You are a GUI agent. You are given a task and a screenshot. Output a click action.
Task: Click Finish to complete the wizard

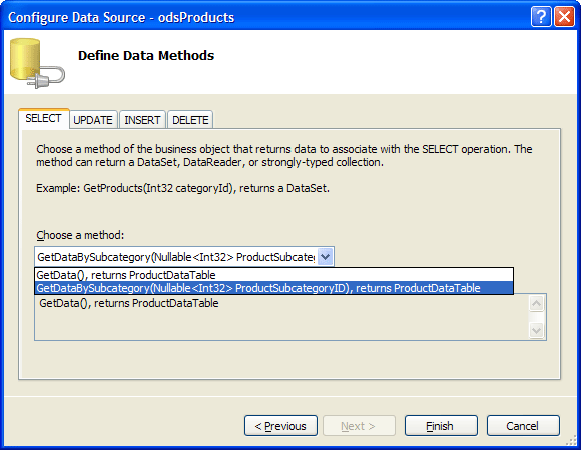click(441, 426)
